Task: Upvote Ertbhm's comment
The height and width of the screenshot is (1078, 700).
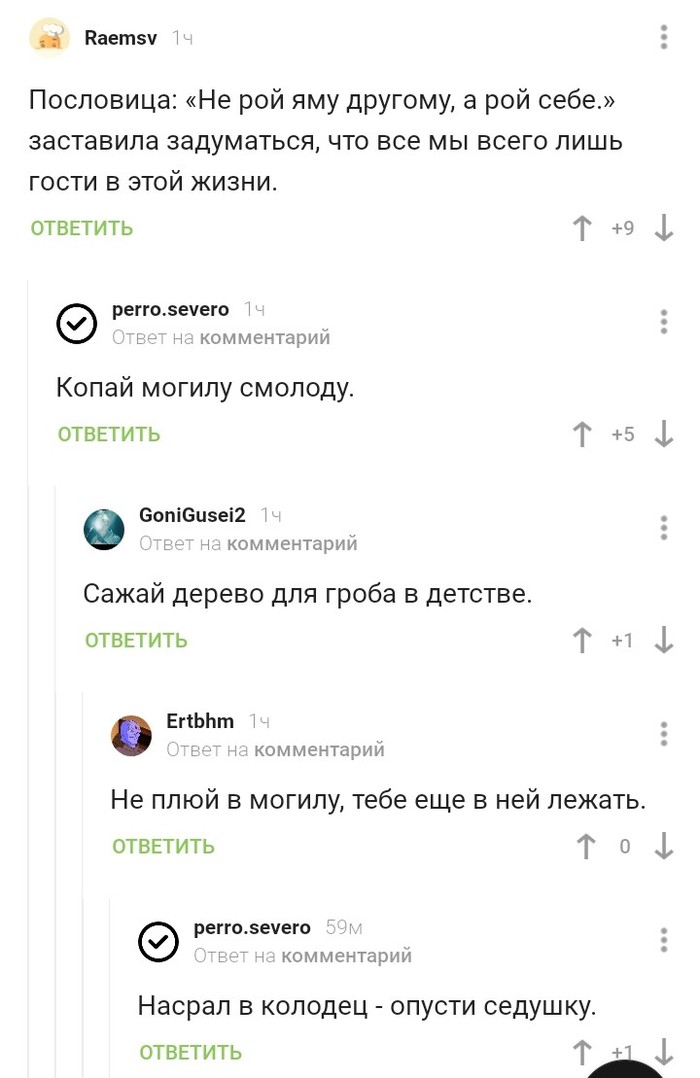Action: [x=586, y=847]
